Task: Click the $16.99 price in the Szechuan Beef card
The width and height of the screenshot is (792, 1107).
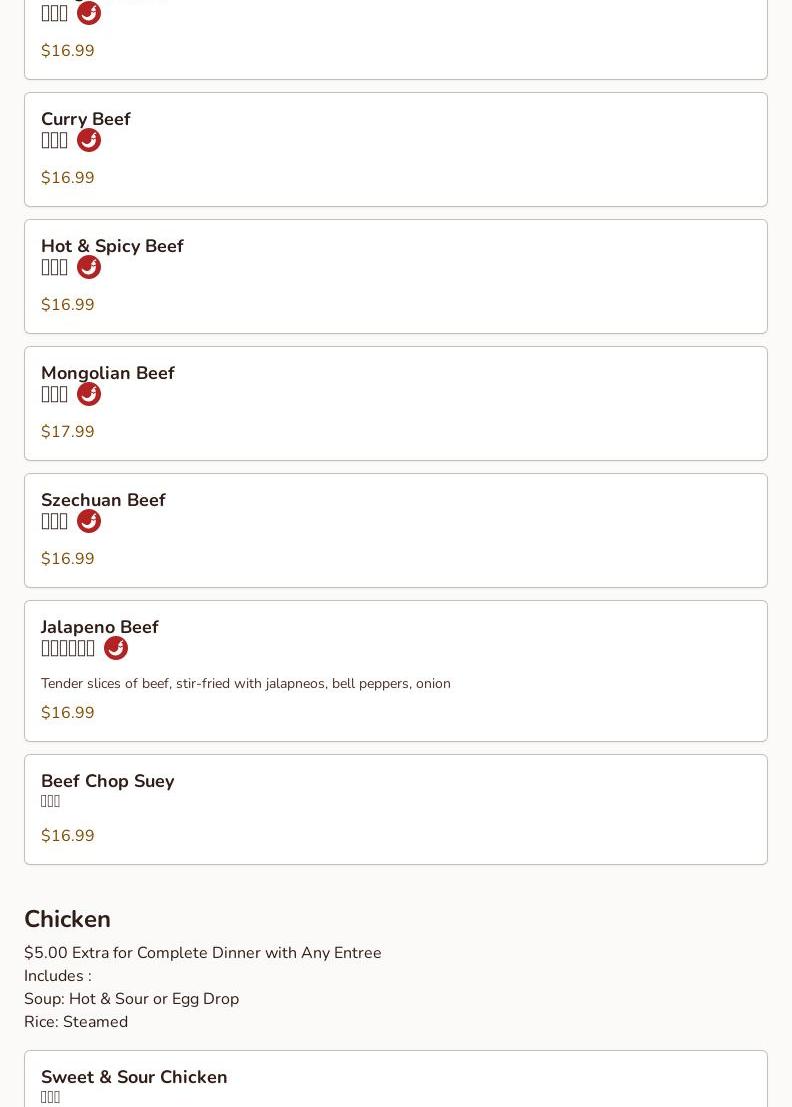Action: [68, 559]
